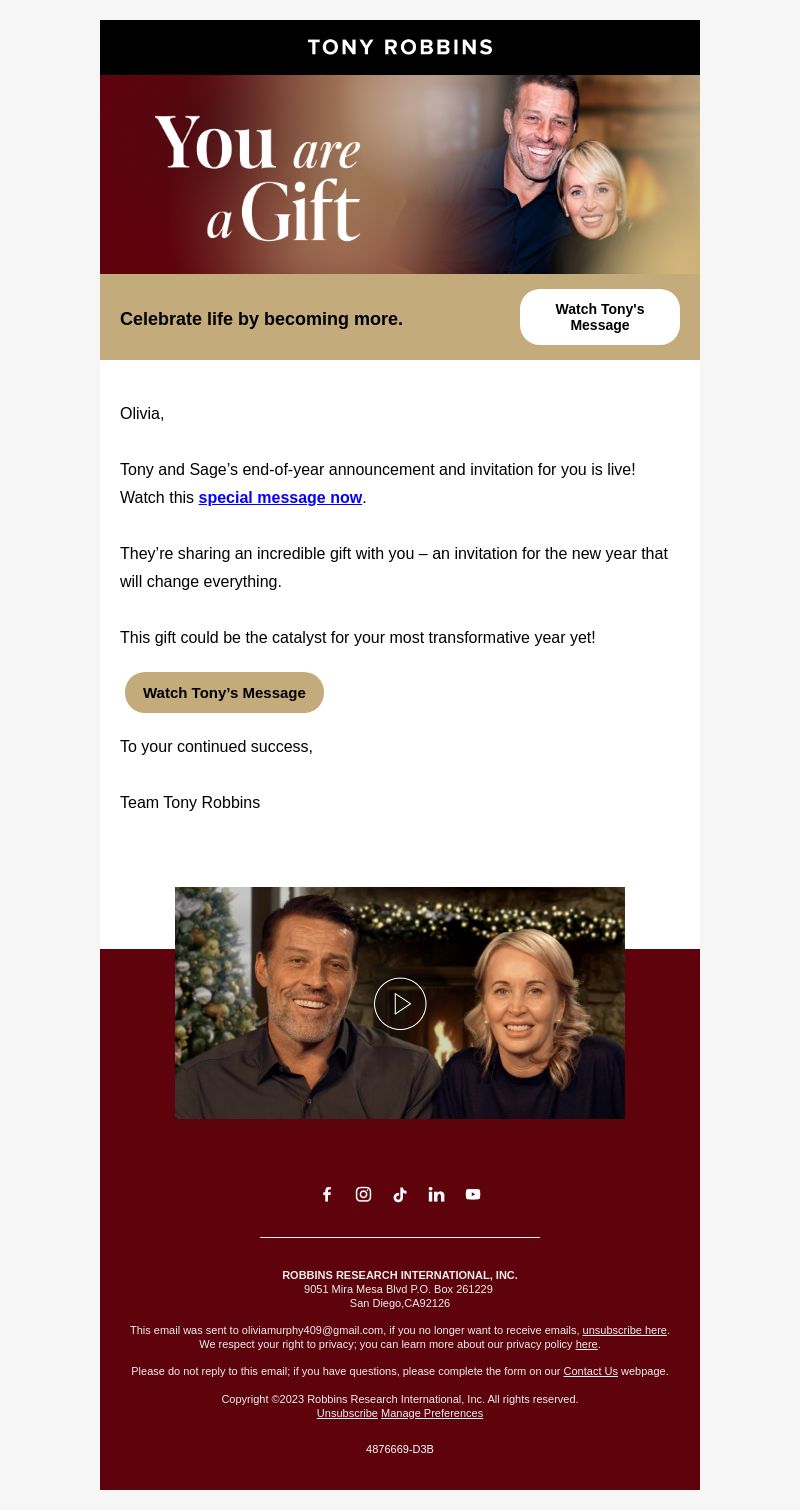Open the special message now link
Screen dimensions: 800x1510
280,497
